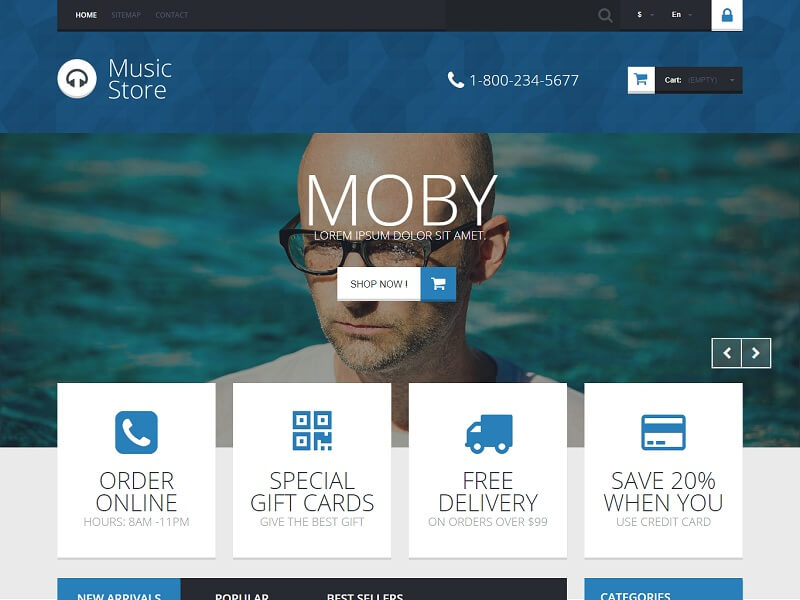Click the blue cart icon beside Shop Now
This screenshot has width=800, height=600.
438,284
